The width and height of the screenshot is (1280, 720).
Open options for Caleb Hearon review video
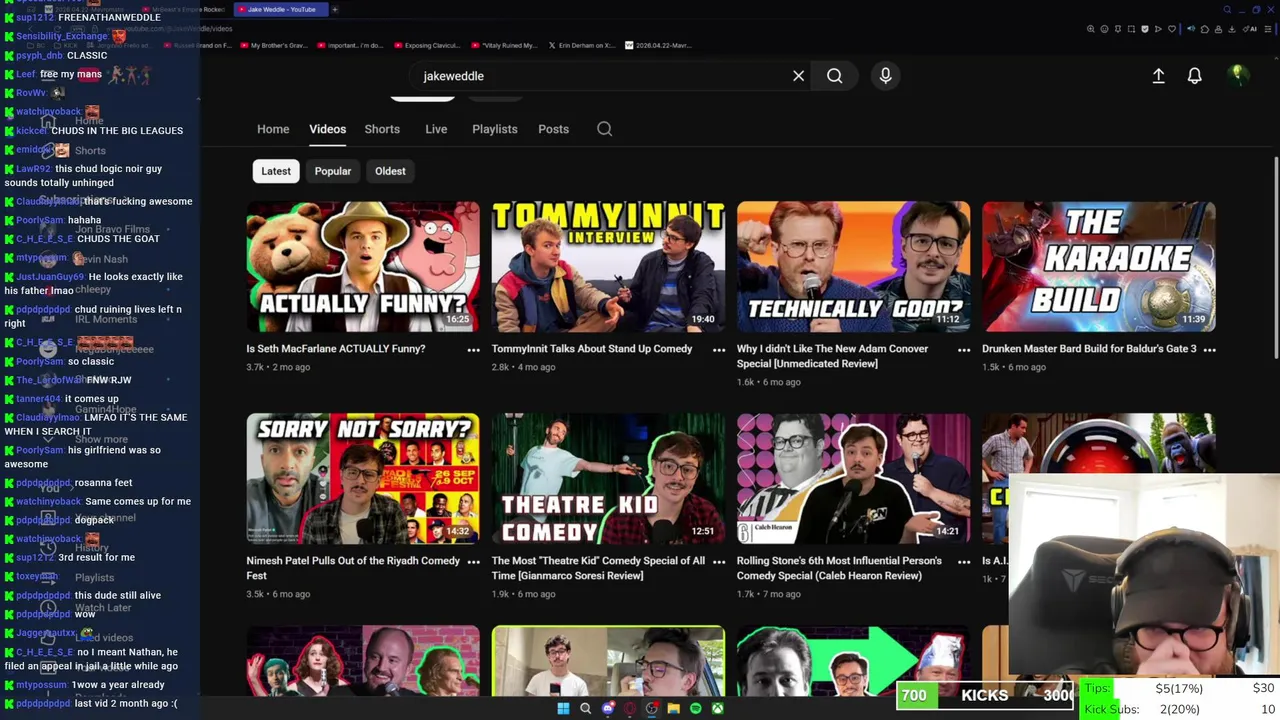(x=964, y=562)
